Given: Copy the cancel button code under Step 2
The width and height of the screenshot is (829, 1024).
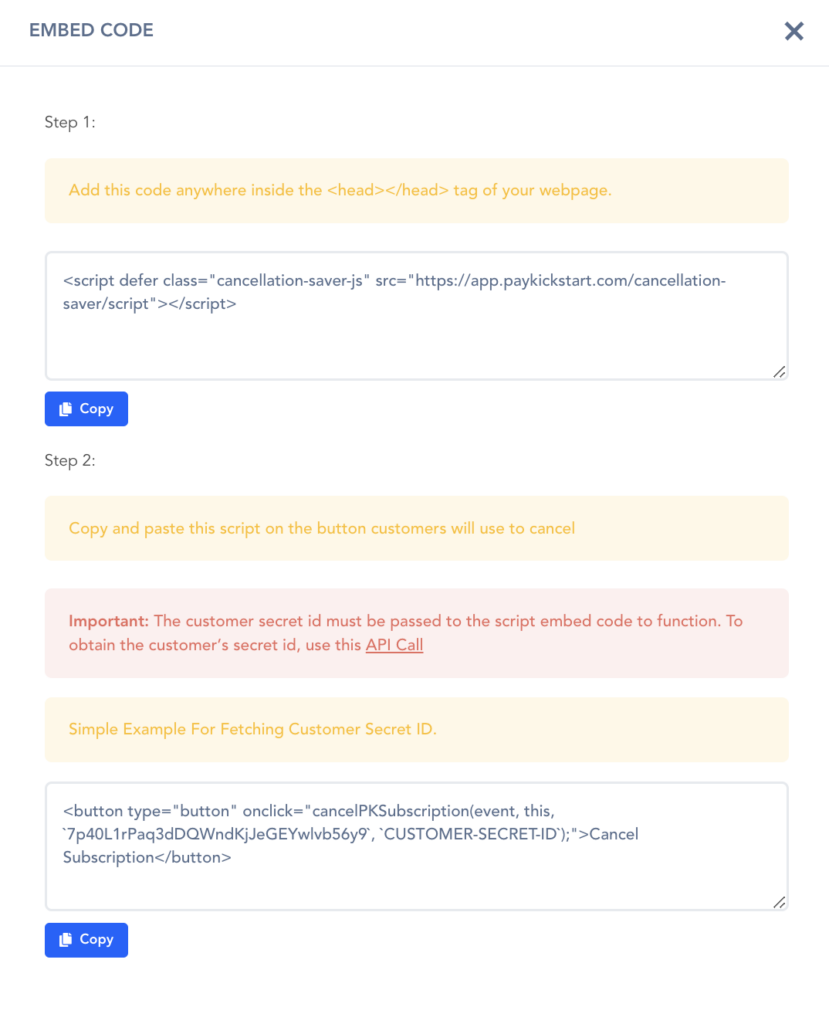Looking at the screenshot, I should point(86,940).
